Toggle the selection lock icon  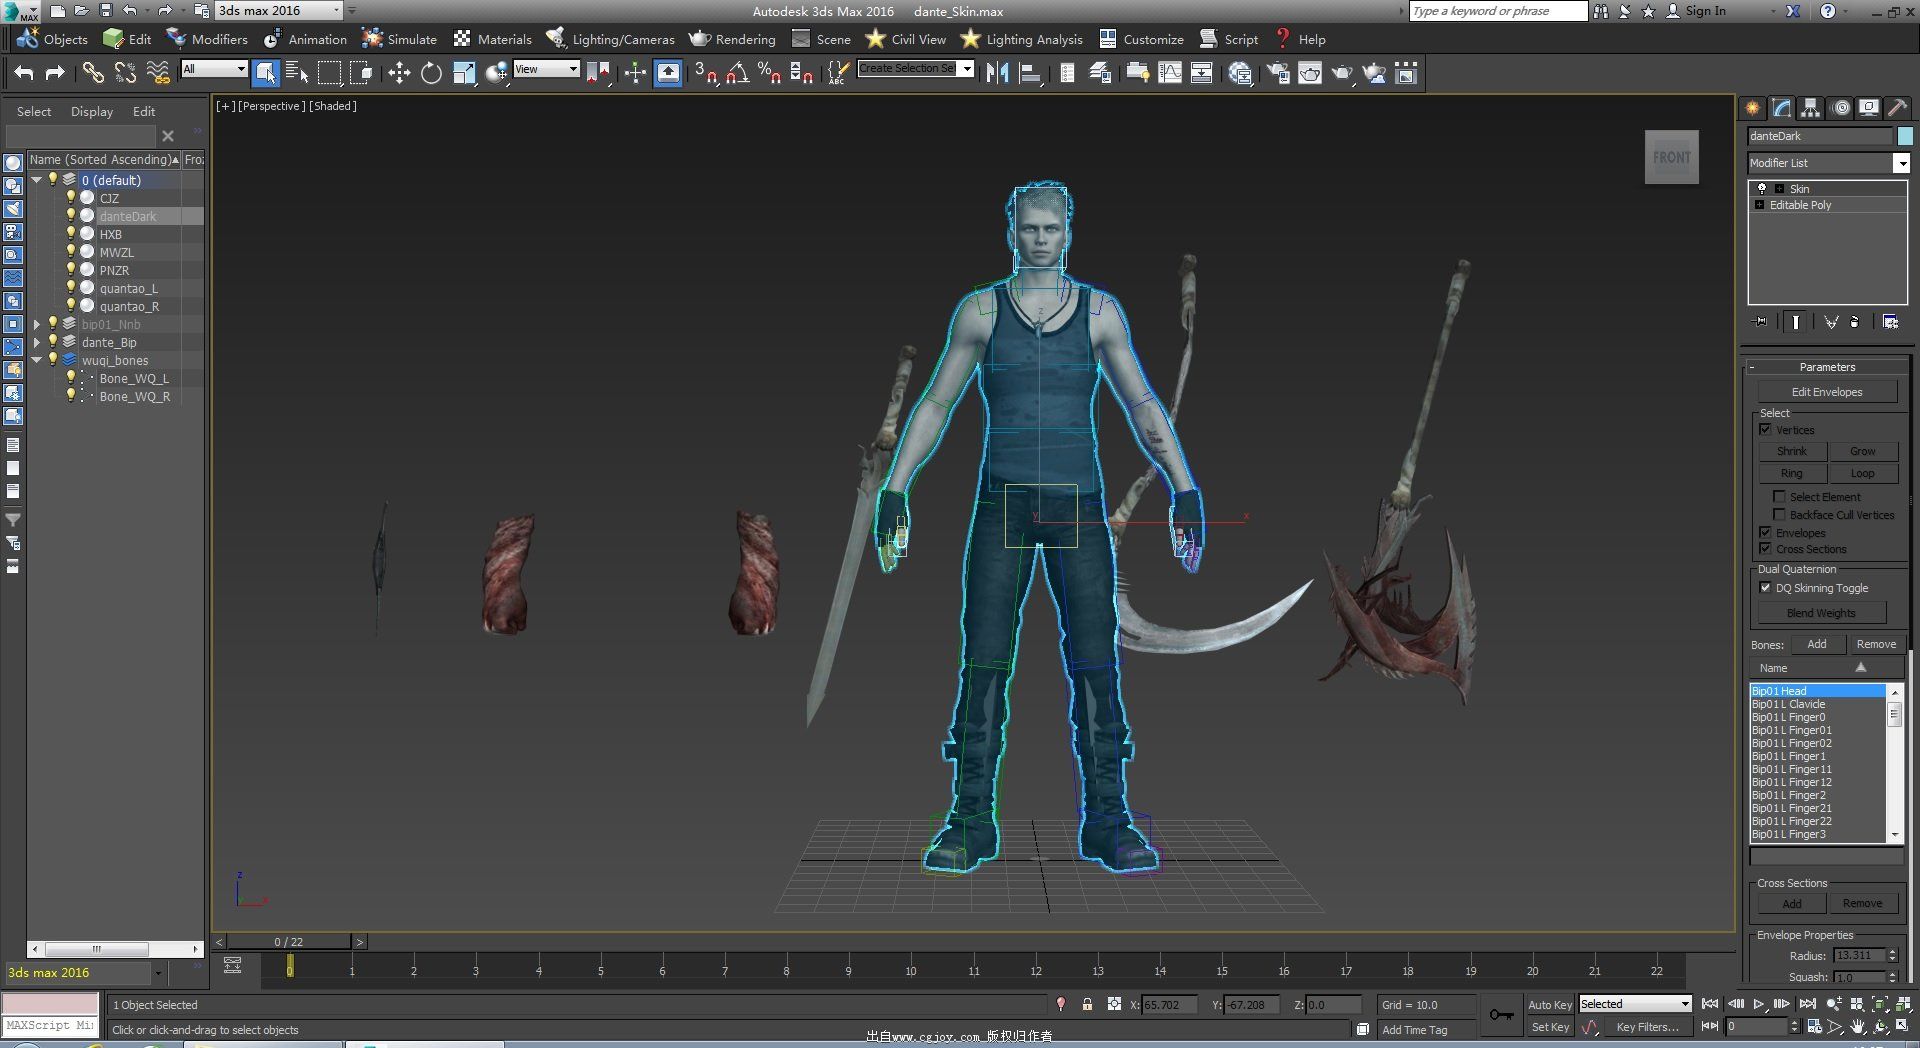[1087, 1004]
